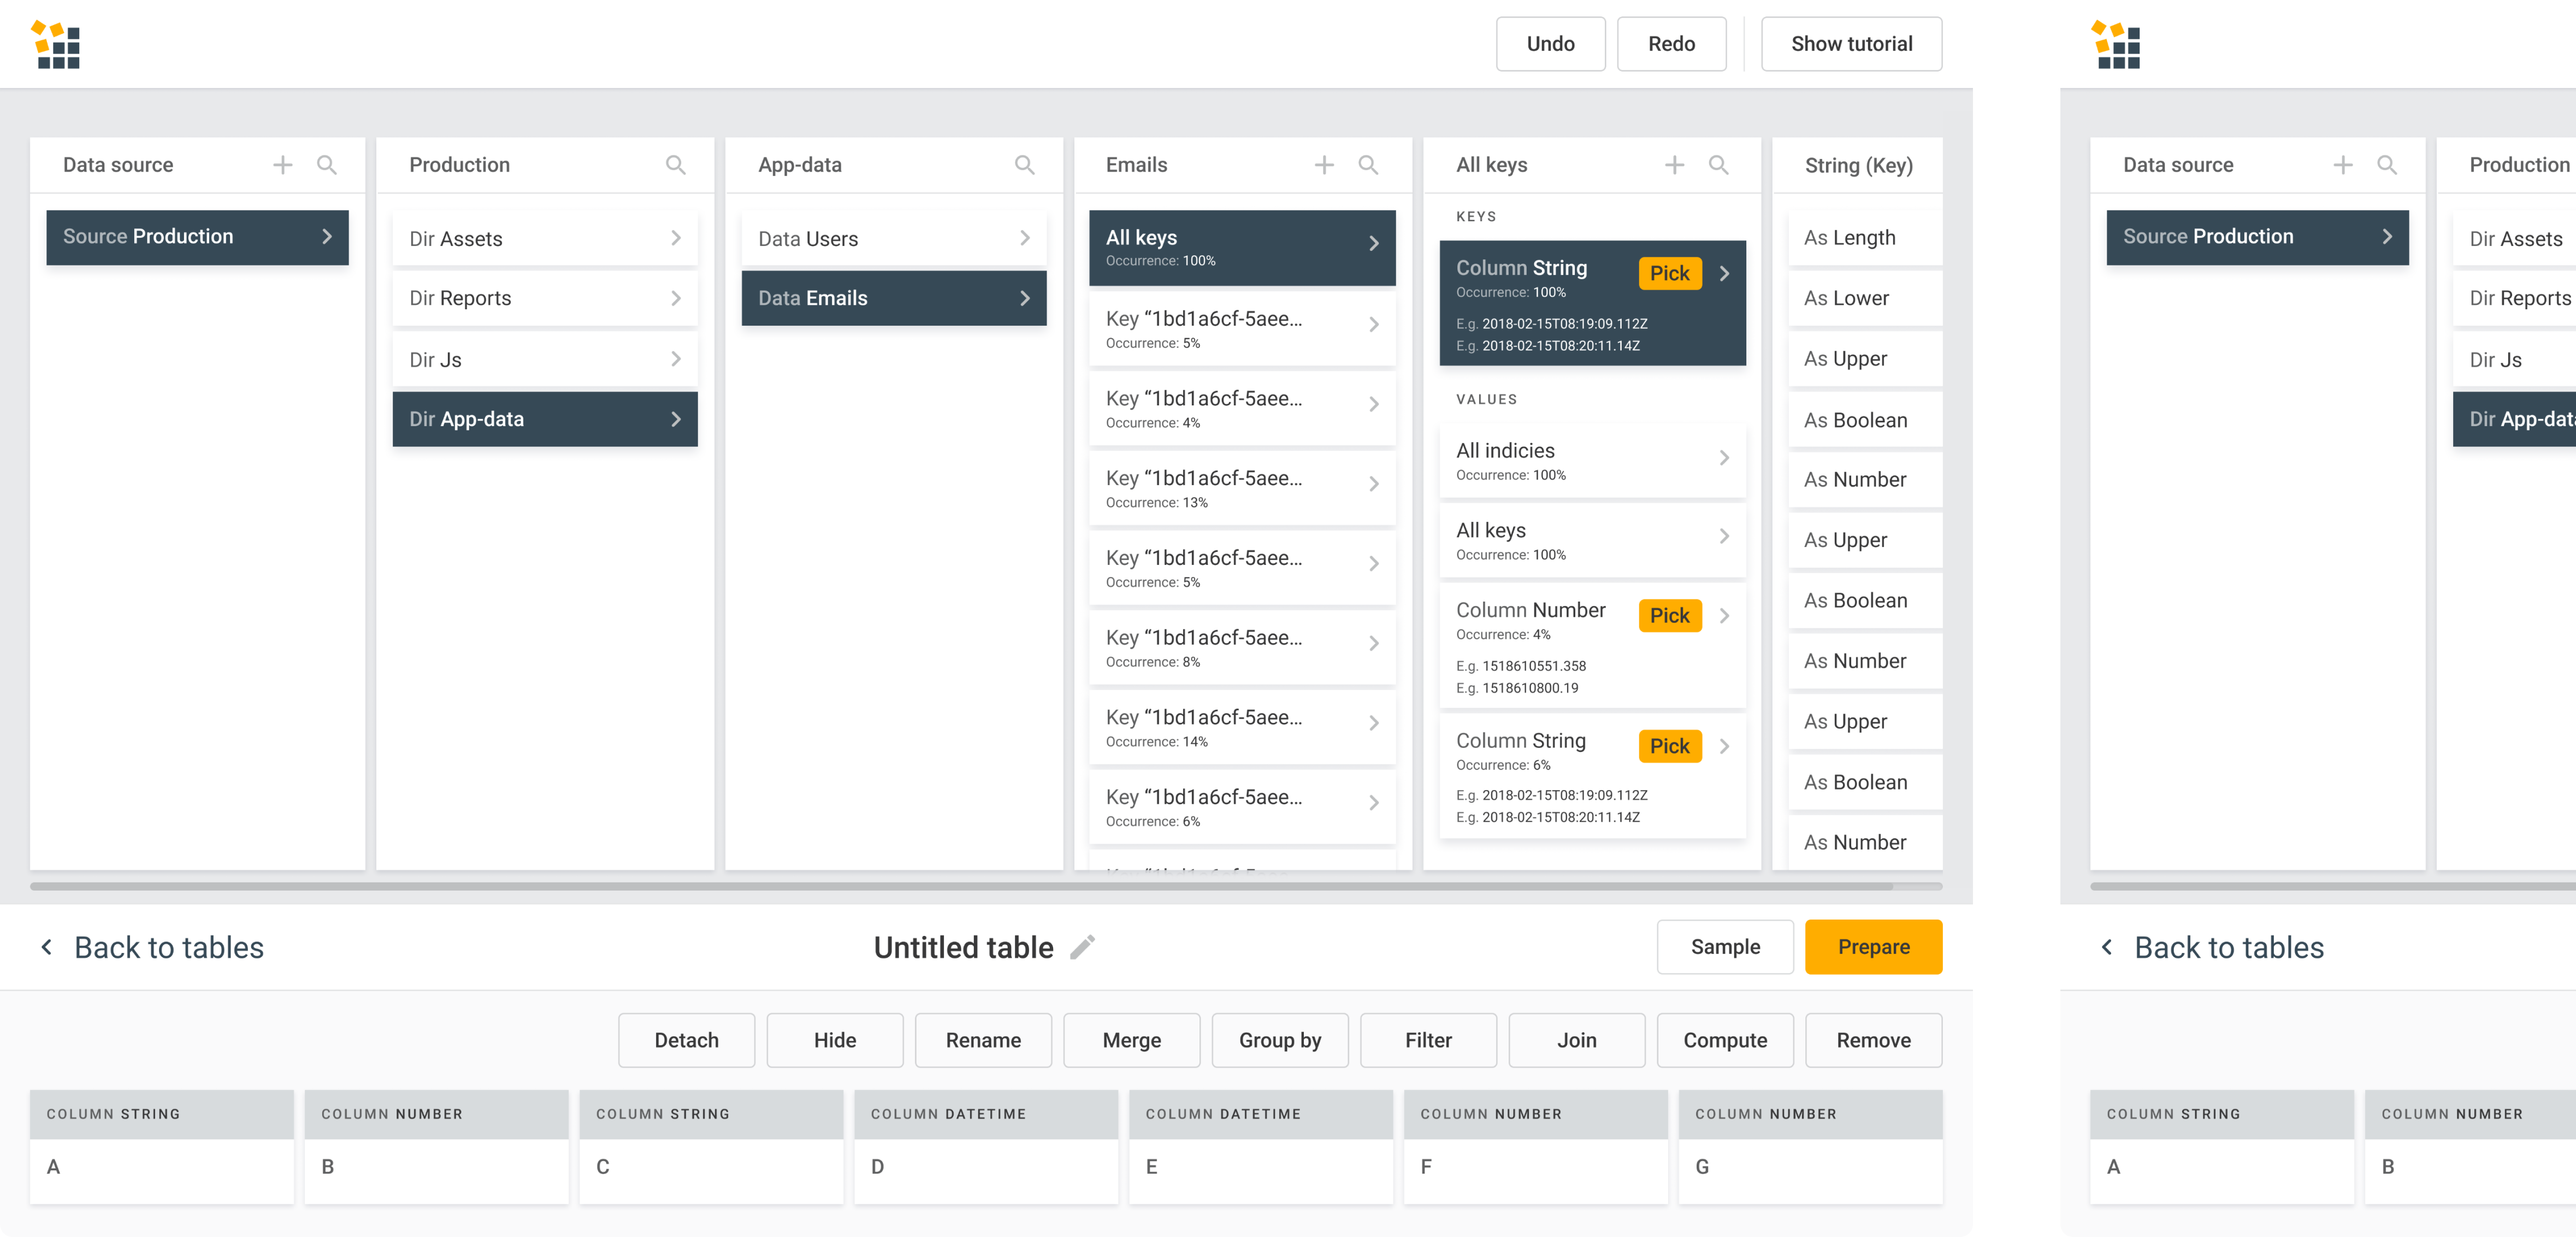Expand the Dir Assets item

point(545,238)
